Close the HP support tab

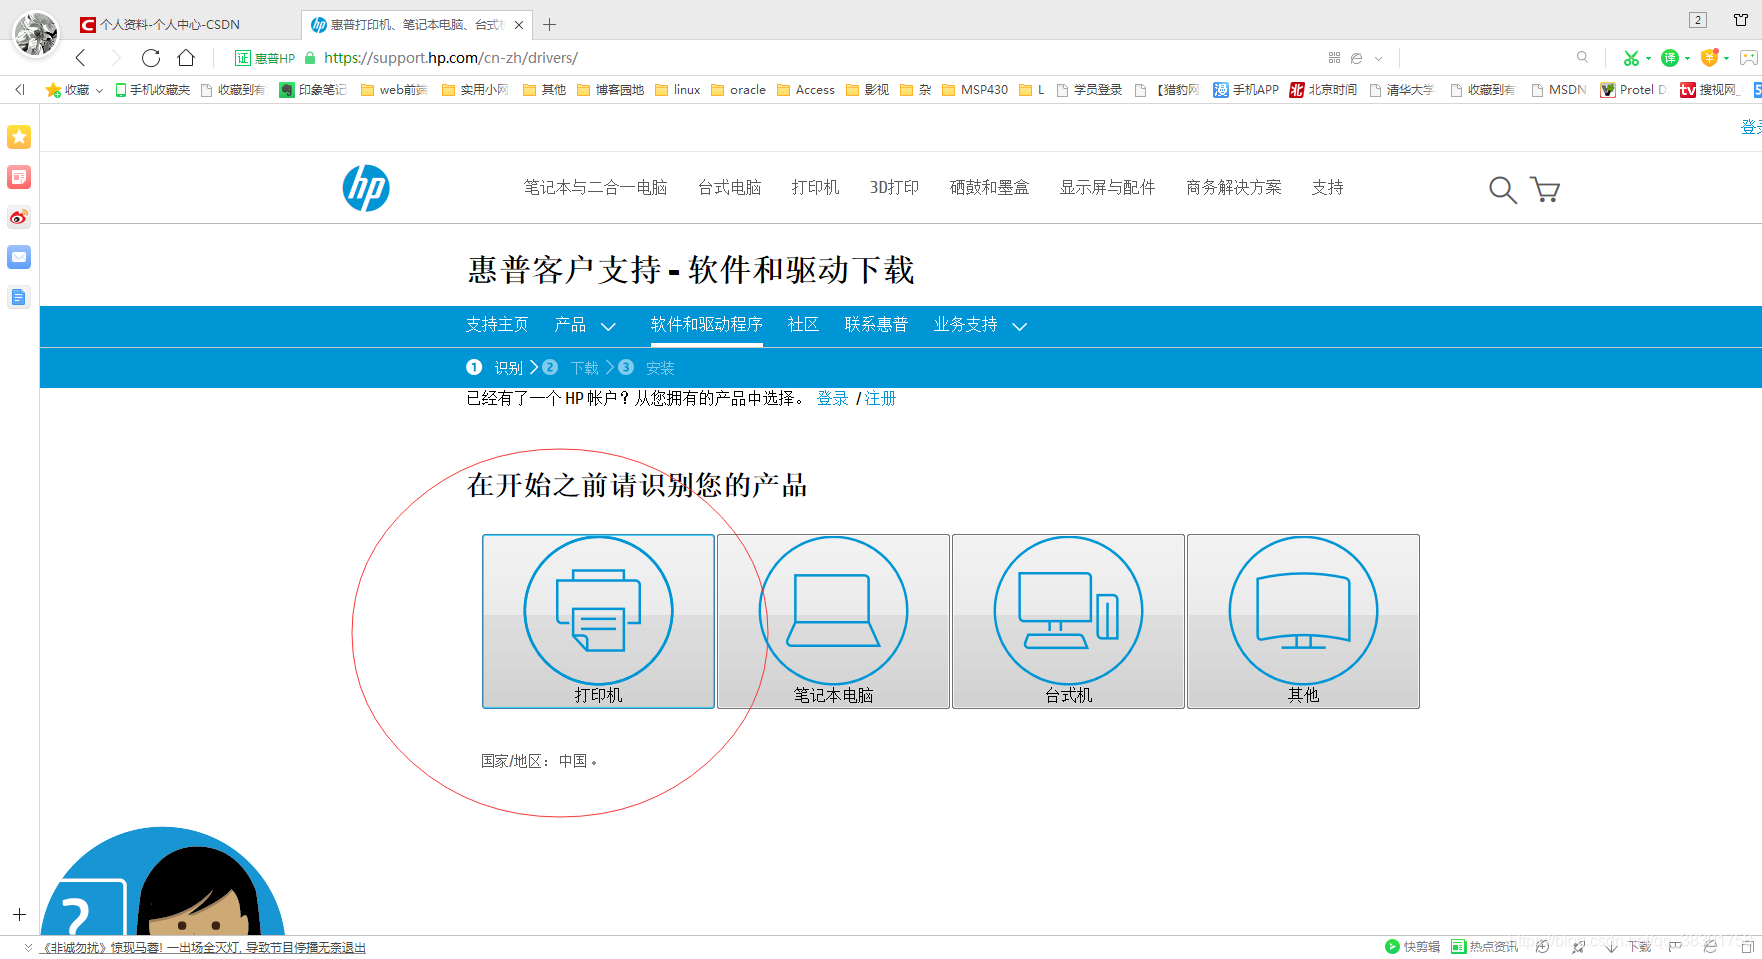[519, 25]
